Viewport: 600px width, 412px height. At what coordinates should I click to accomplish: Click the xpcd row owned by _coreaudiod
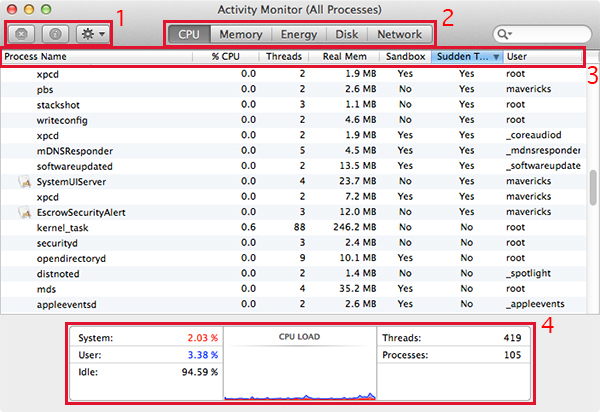click(293, 135)
